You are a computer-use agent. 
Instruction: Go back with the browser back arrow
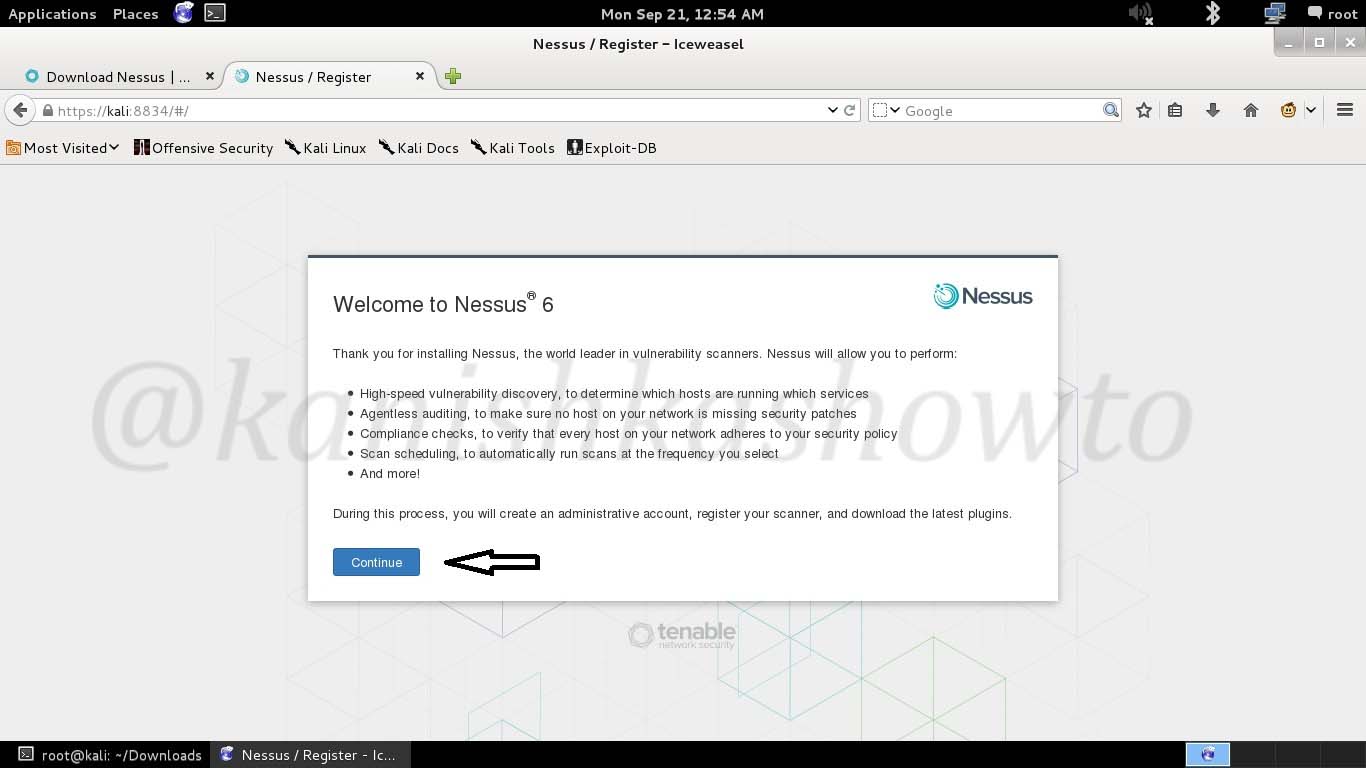20,110
